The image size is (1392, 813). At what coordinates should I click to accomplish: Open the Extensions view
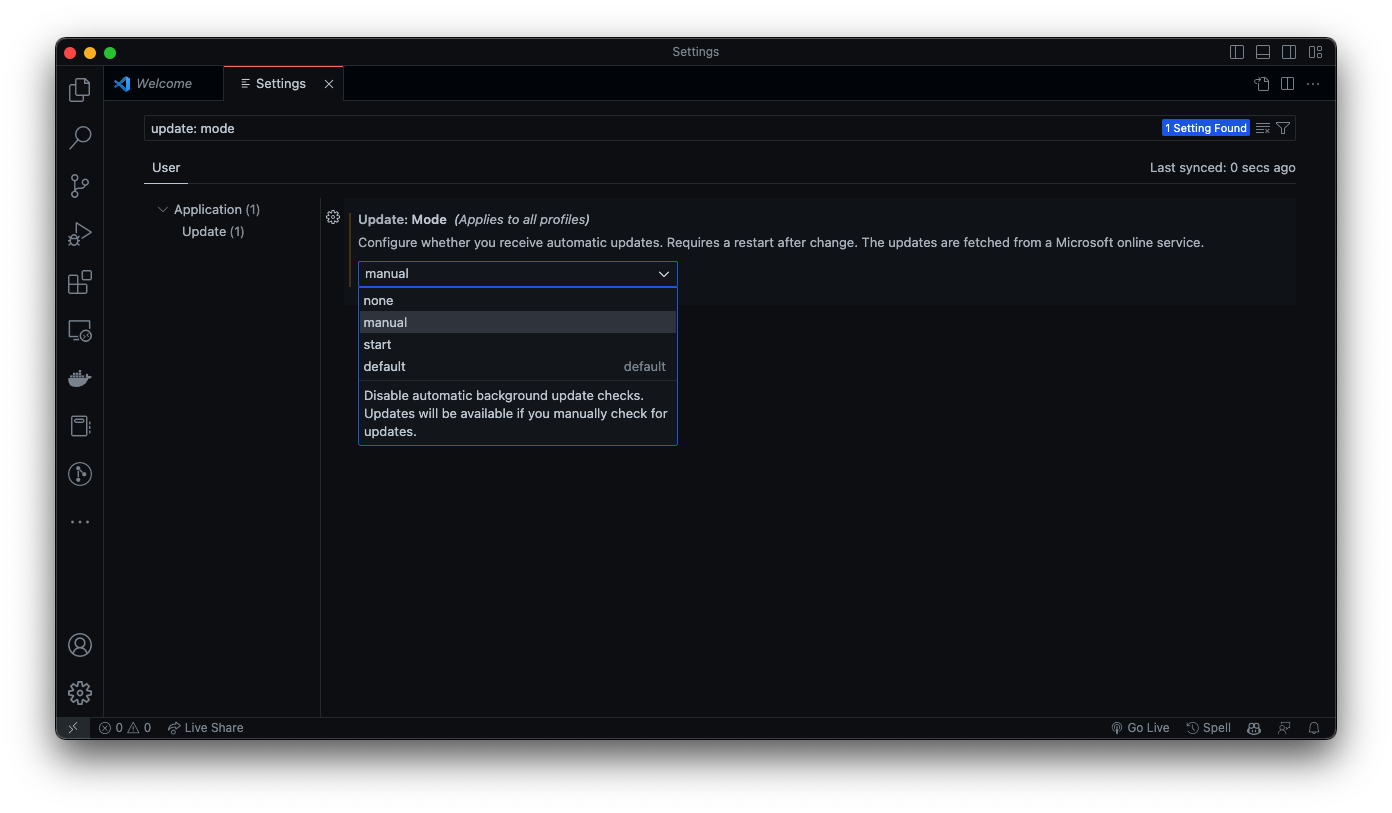click(79, 282)
